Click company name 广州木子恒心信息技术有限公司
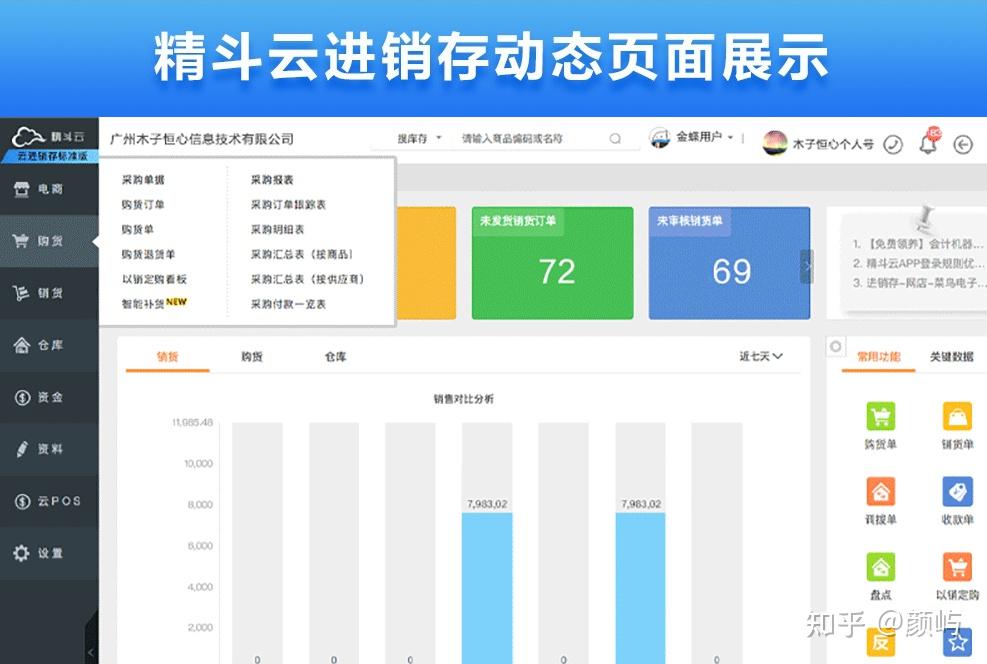987x664 pixels. click(201, 139)
